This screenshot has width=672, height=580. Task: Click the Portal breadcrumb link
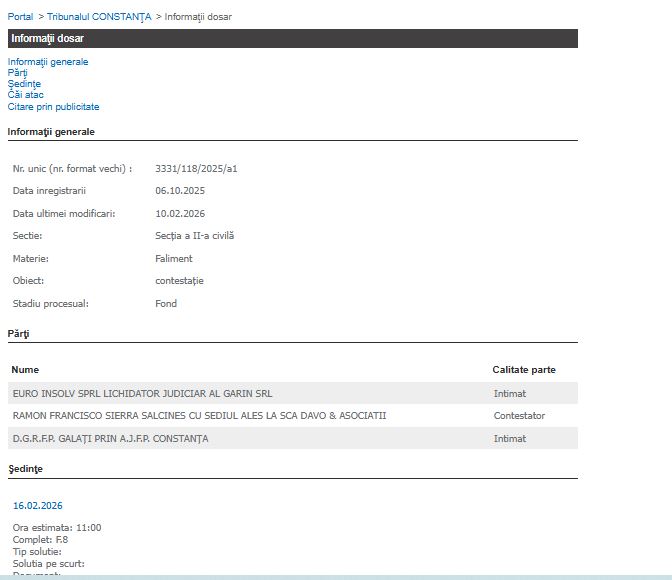click(21, 17)
